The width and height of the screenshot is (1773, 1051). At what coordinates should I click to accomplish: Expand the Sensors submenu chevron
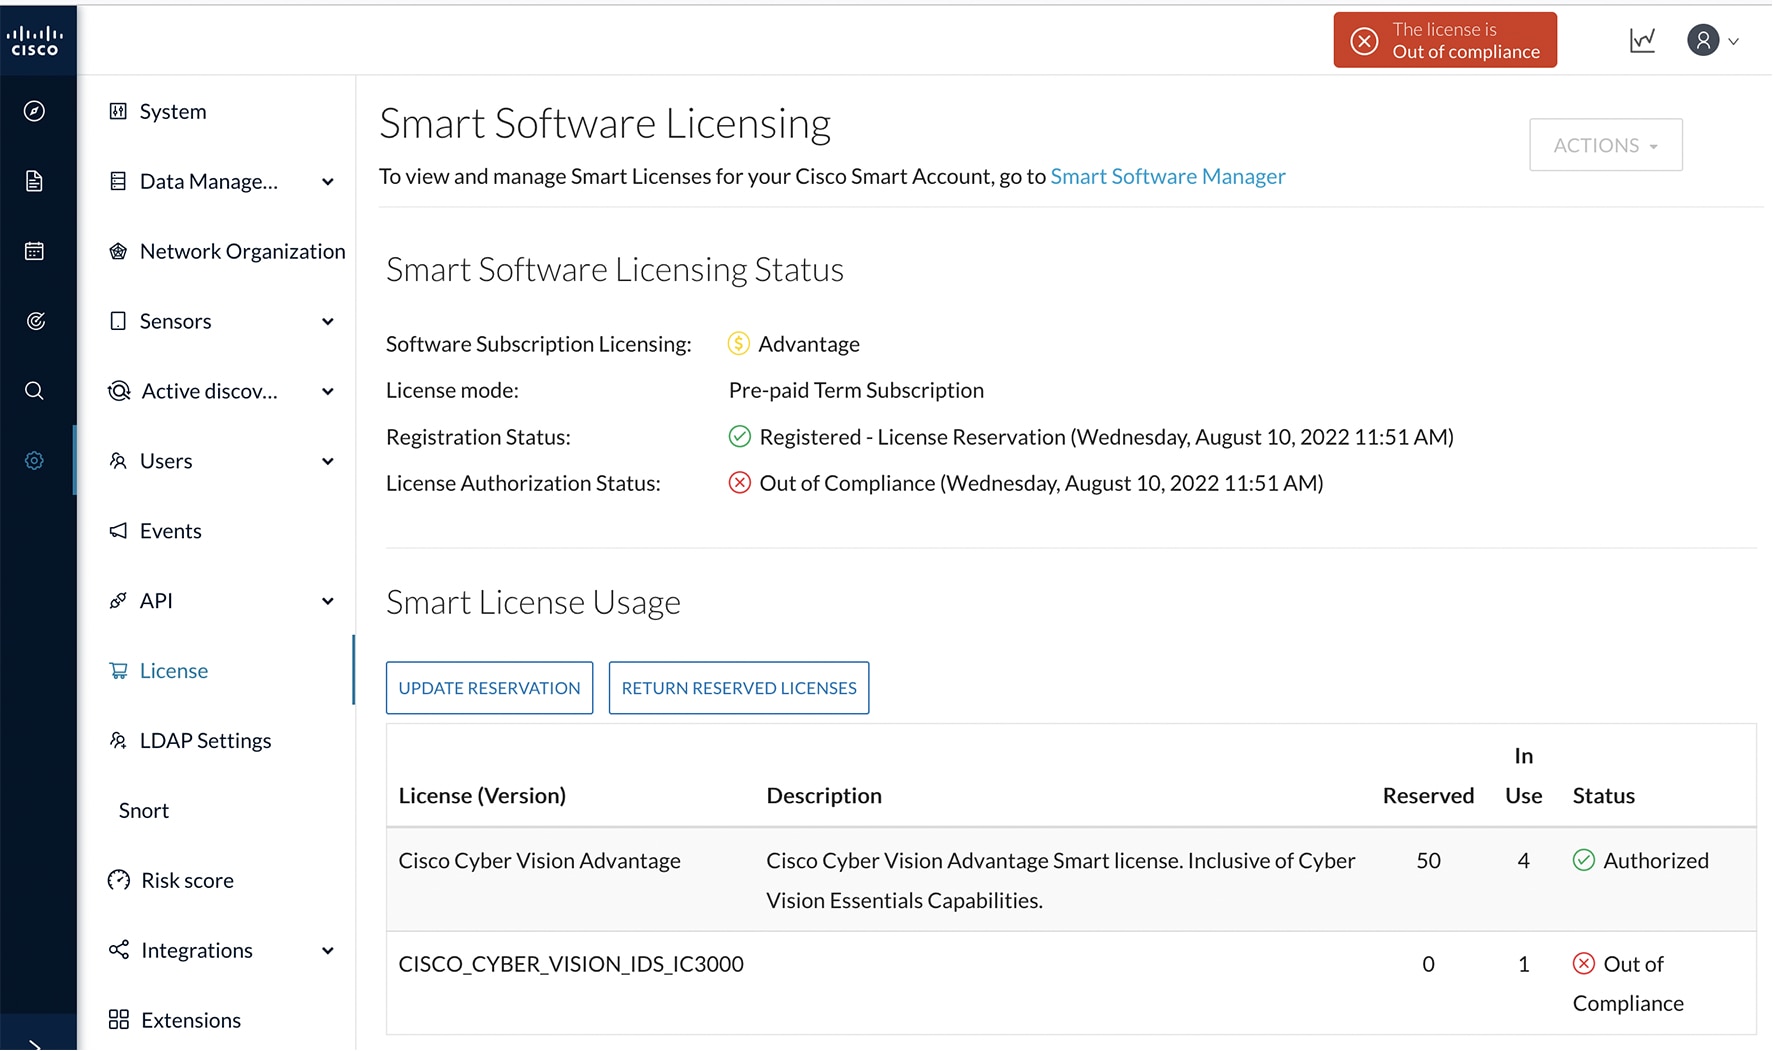pos(327,322)
